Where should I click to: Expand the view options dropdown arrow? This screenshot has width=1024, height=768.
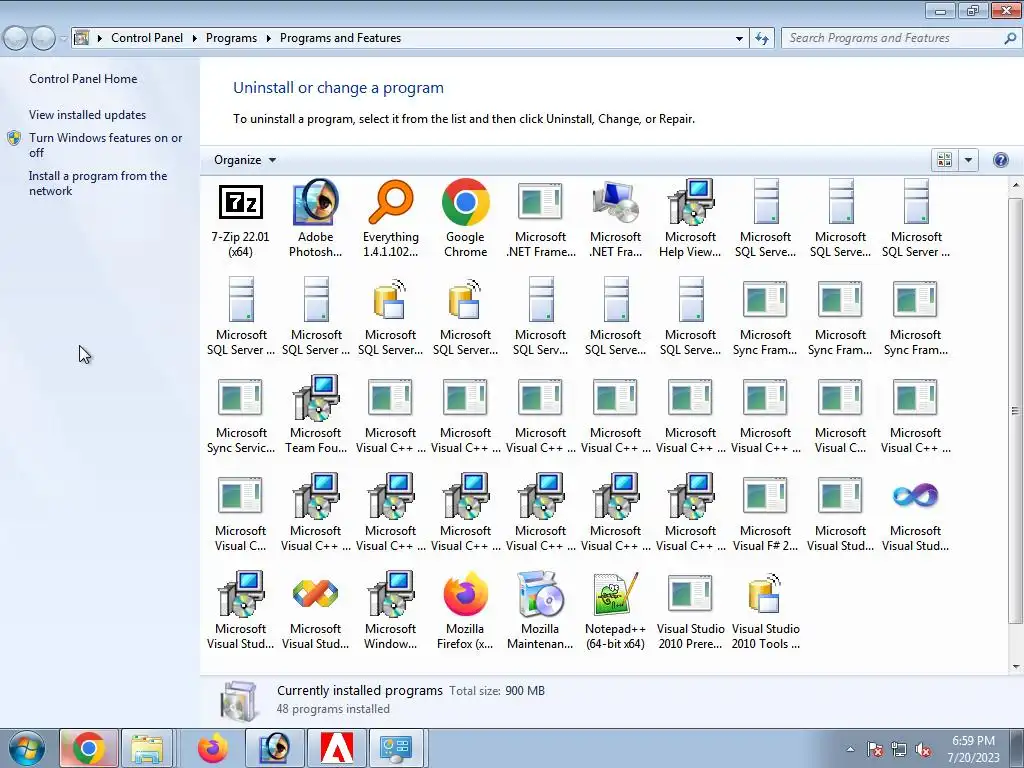pyautogui.click(x=968, y=160)
